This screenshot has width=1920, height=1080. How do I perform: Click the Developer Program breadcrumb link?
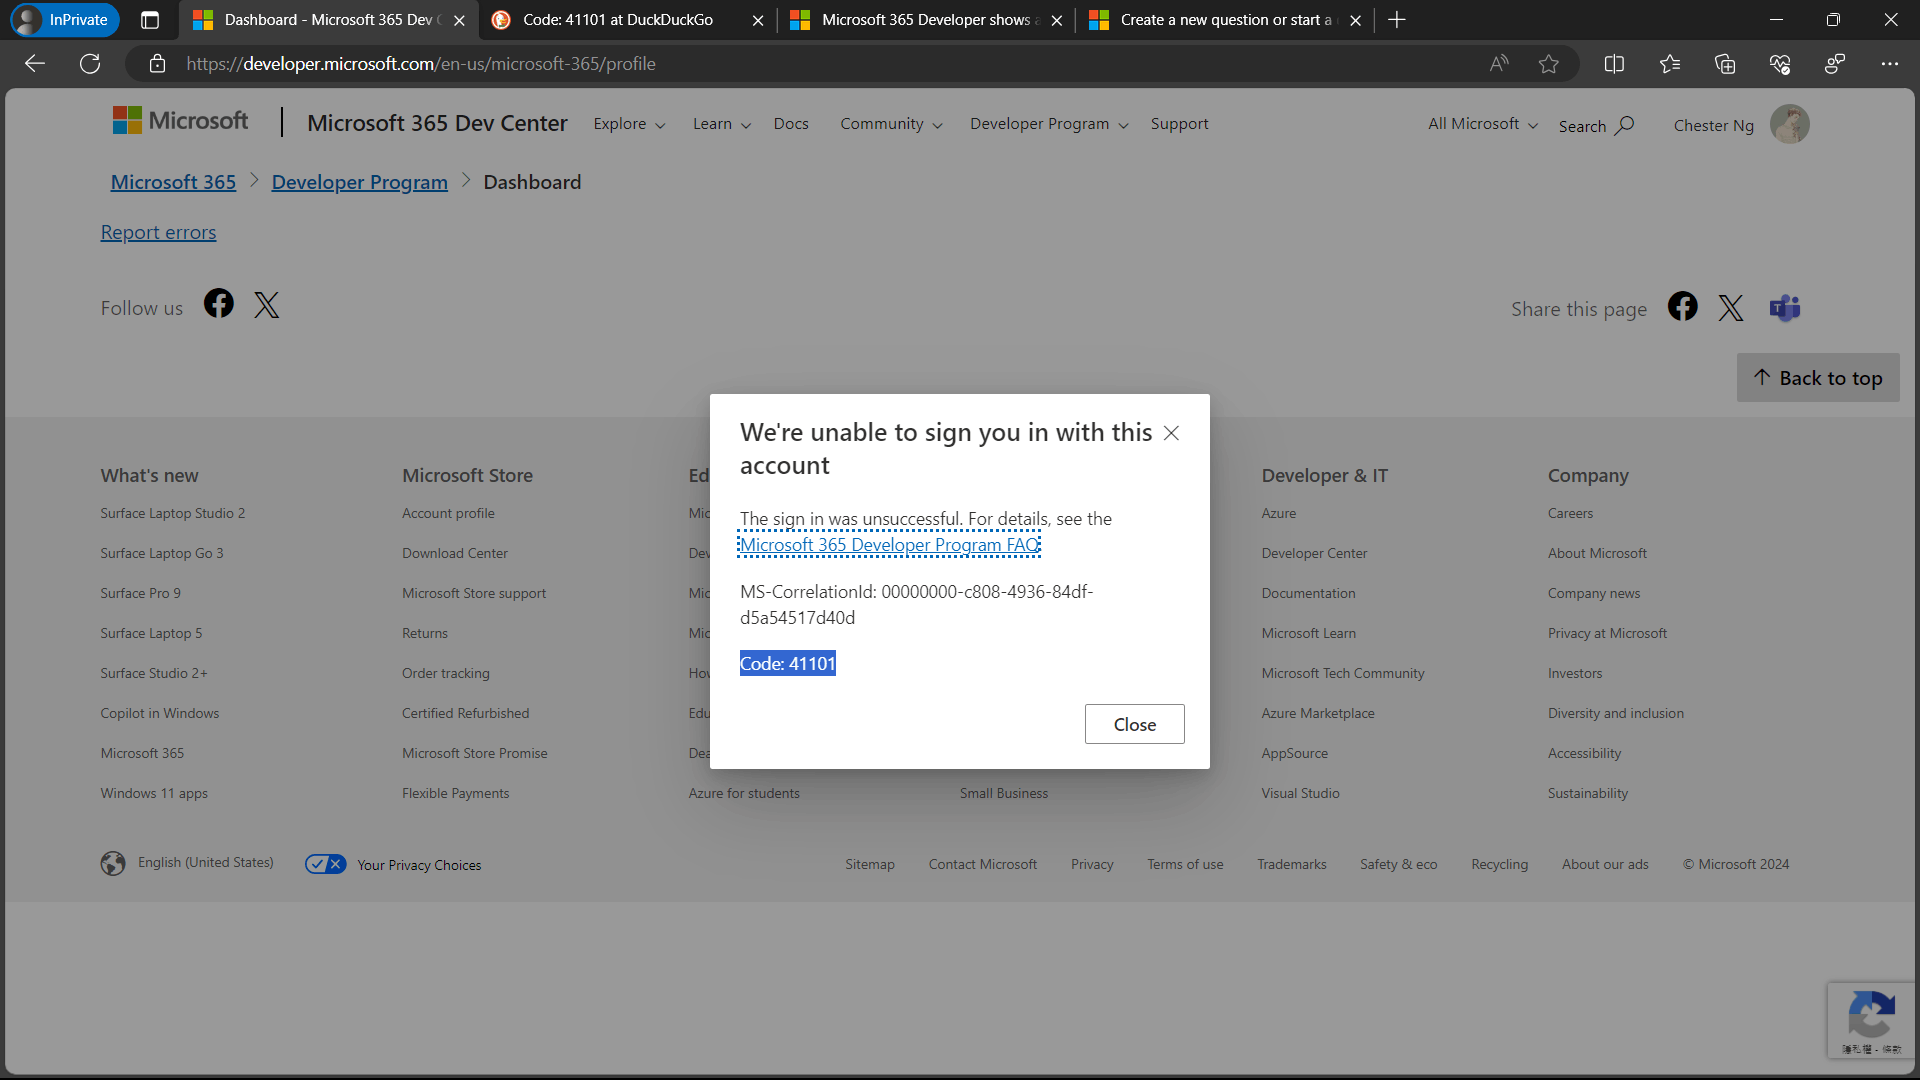[x=359, y=182]
